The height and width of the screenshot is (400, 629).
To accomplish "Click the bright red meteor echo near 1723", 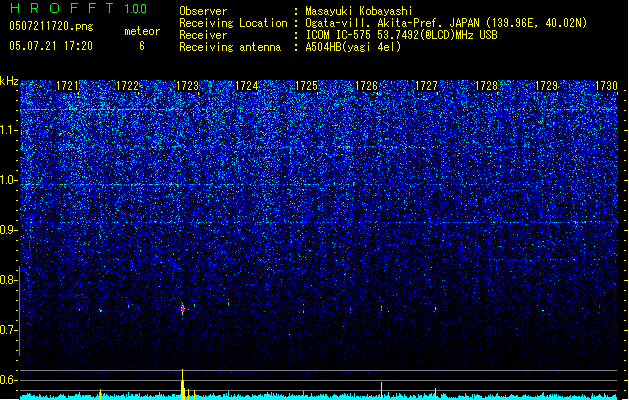I will [x=183, y=309].
